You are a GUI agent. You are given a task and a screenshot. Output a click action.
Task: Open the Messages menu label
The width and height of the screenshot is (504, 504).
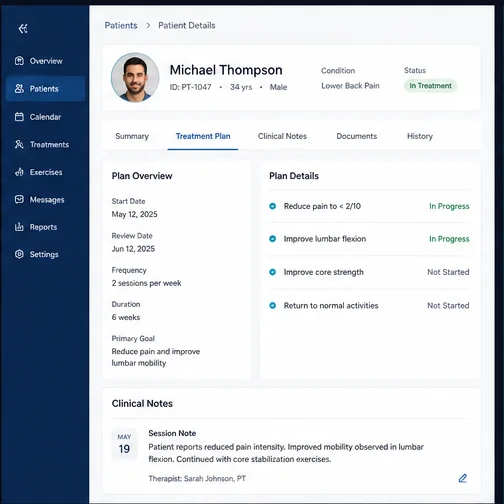[47, 200]
